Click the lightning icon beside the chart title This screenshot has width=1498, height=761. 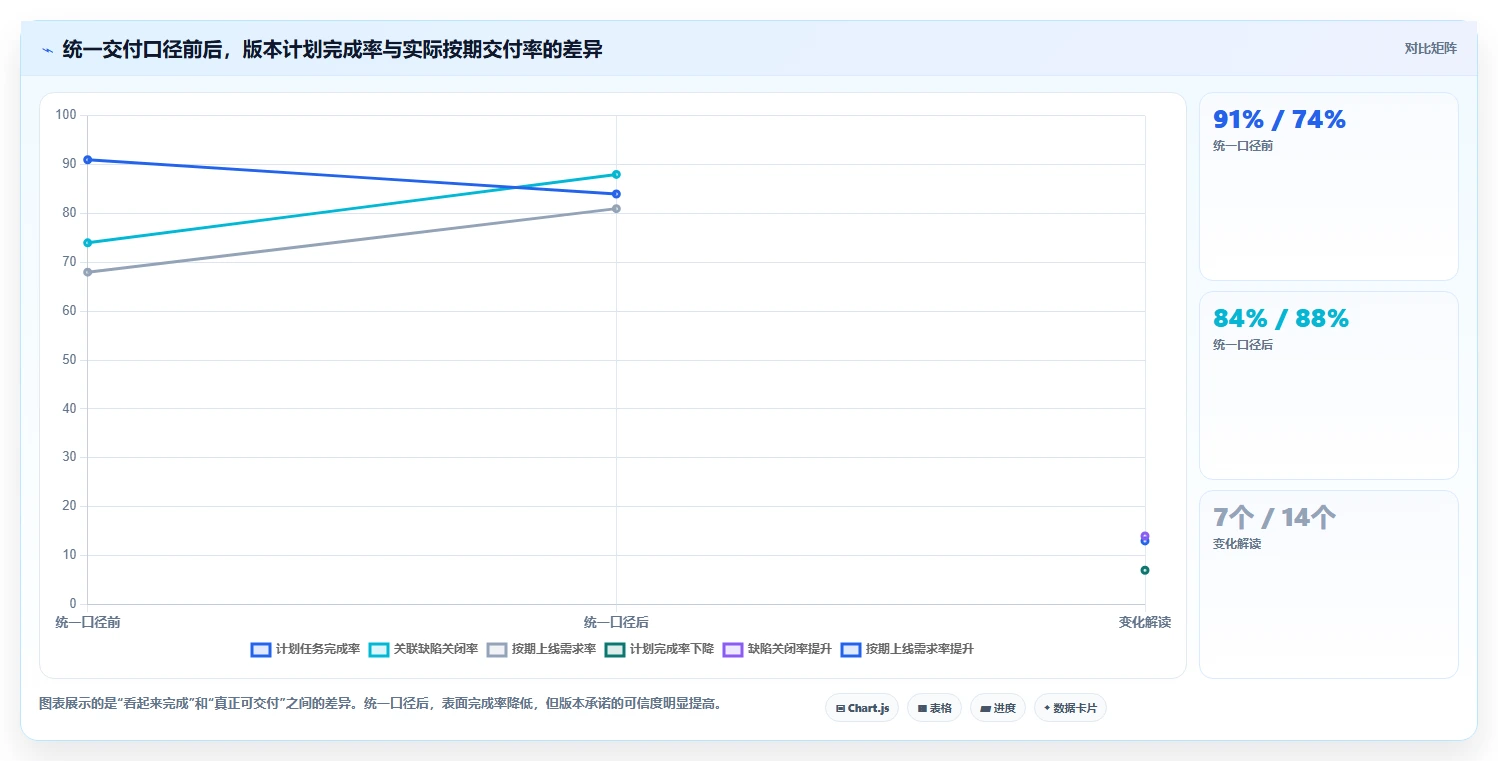(47, 50)
